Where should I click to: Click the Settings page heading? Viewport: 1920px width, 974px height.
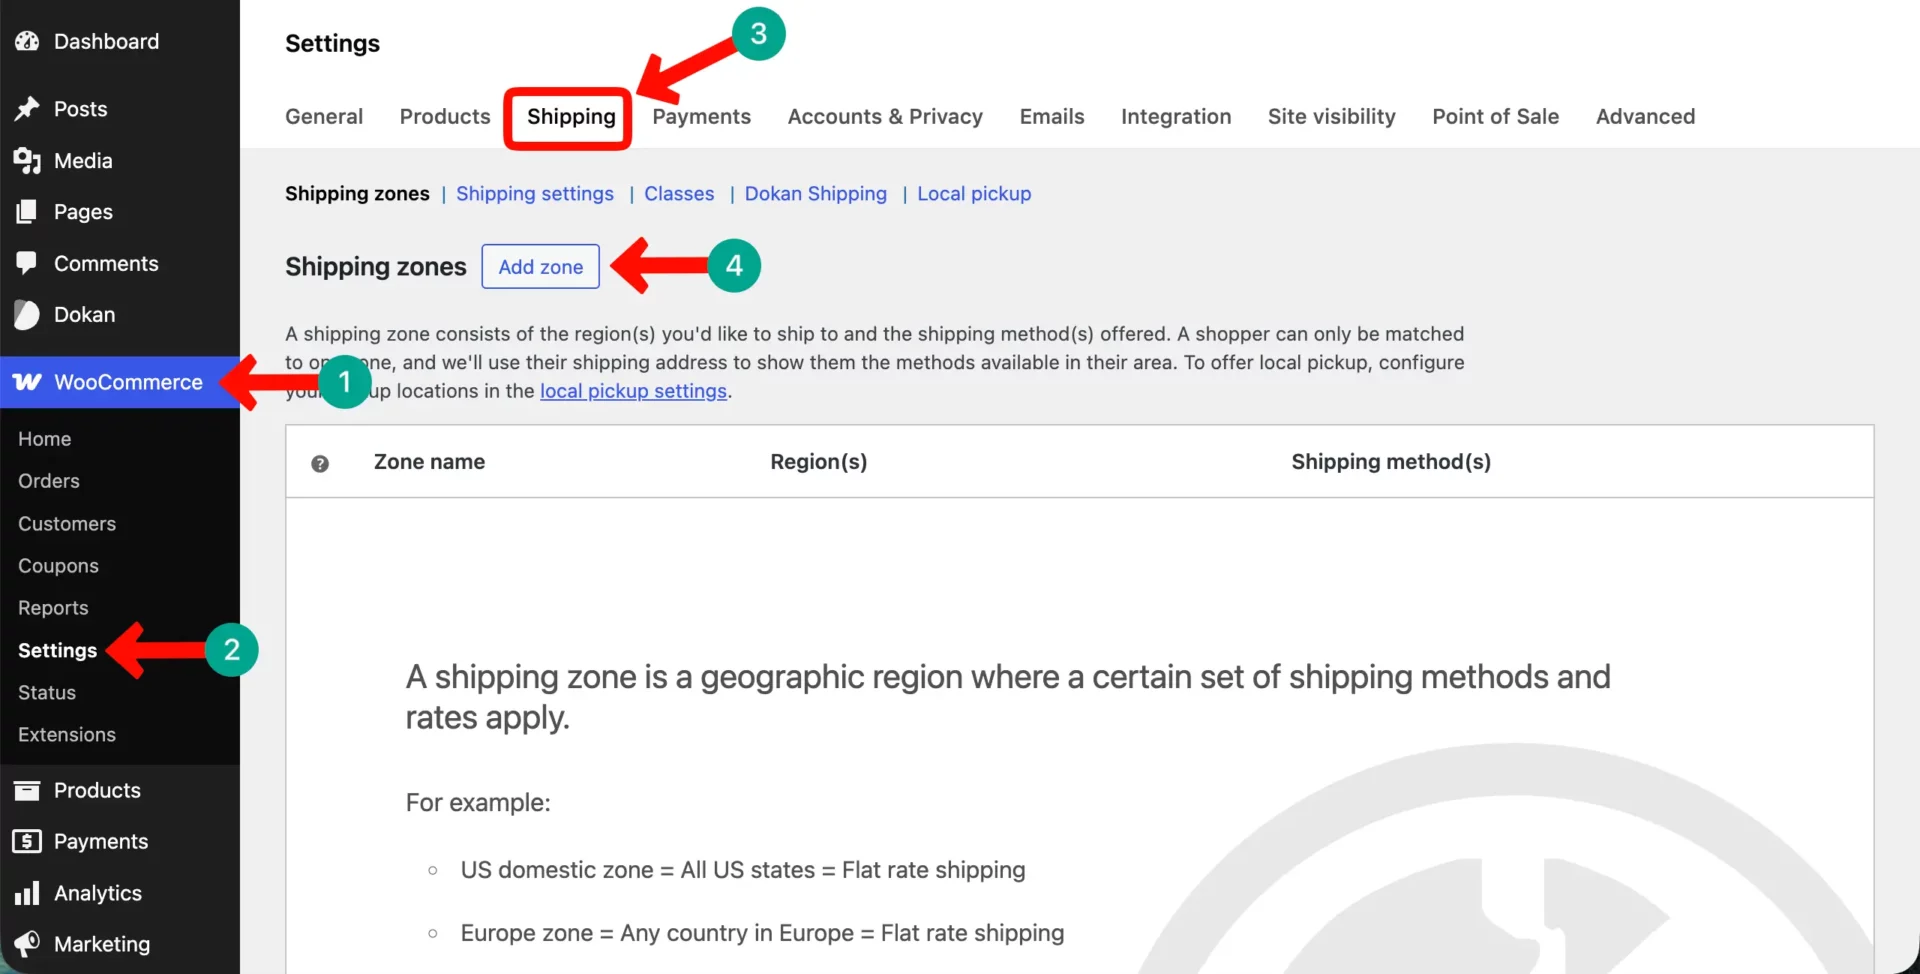(x=332, y=43)
